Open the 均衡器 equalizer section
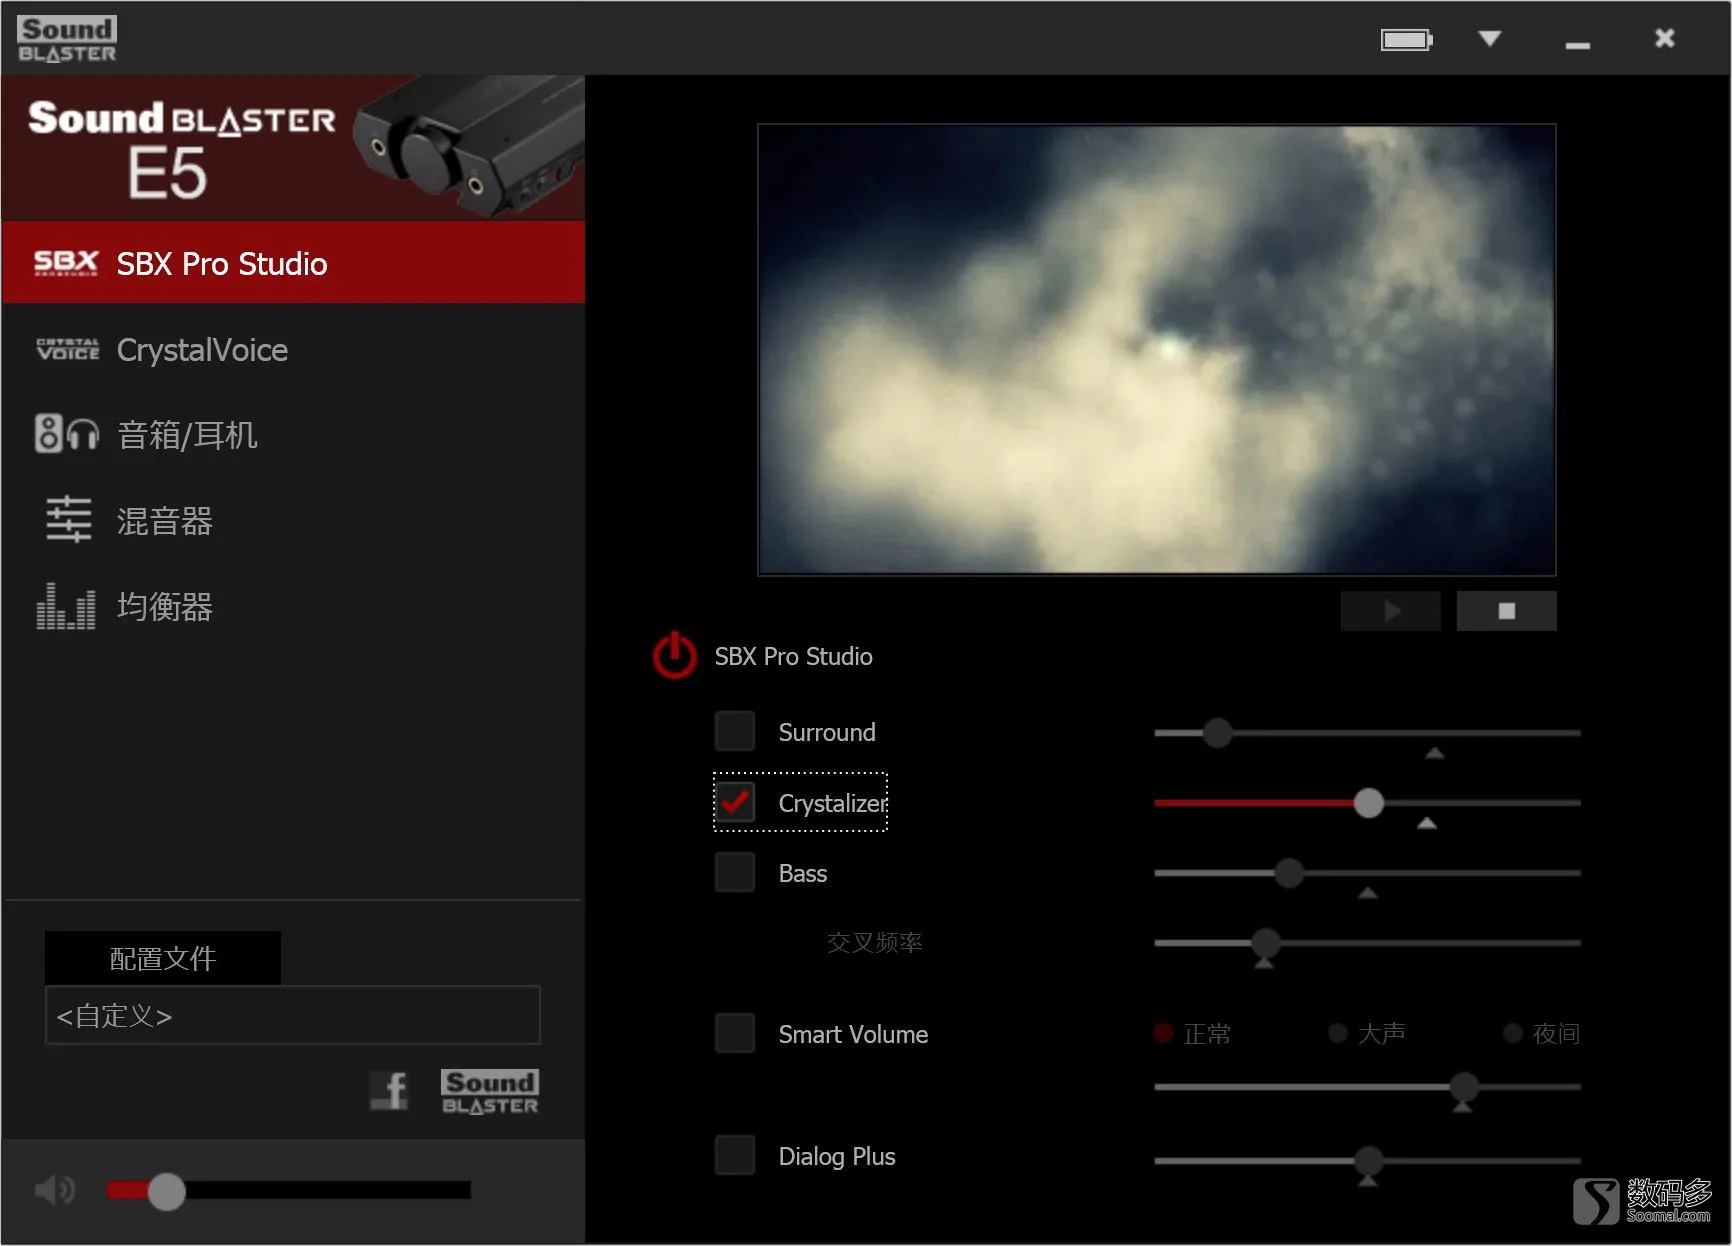Viewport: 1732px width, 1246px height. click(293, 607)
